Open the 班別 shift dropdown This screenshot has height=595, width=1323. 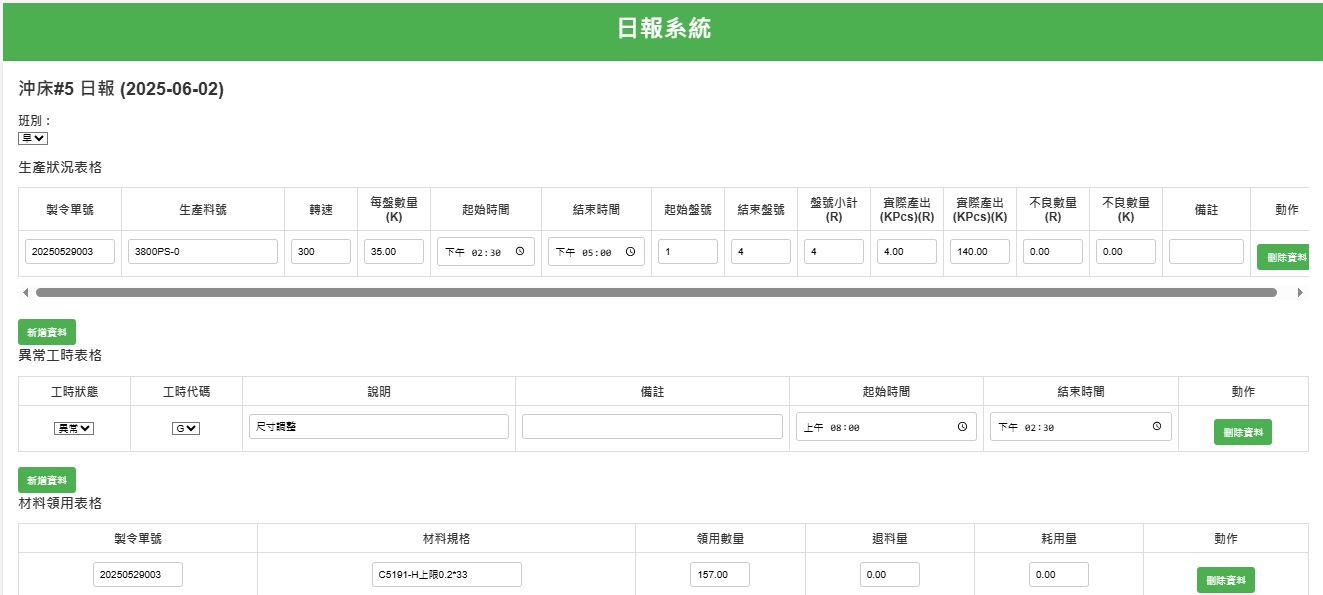click(33, 138)
